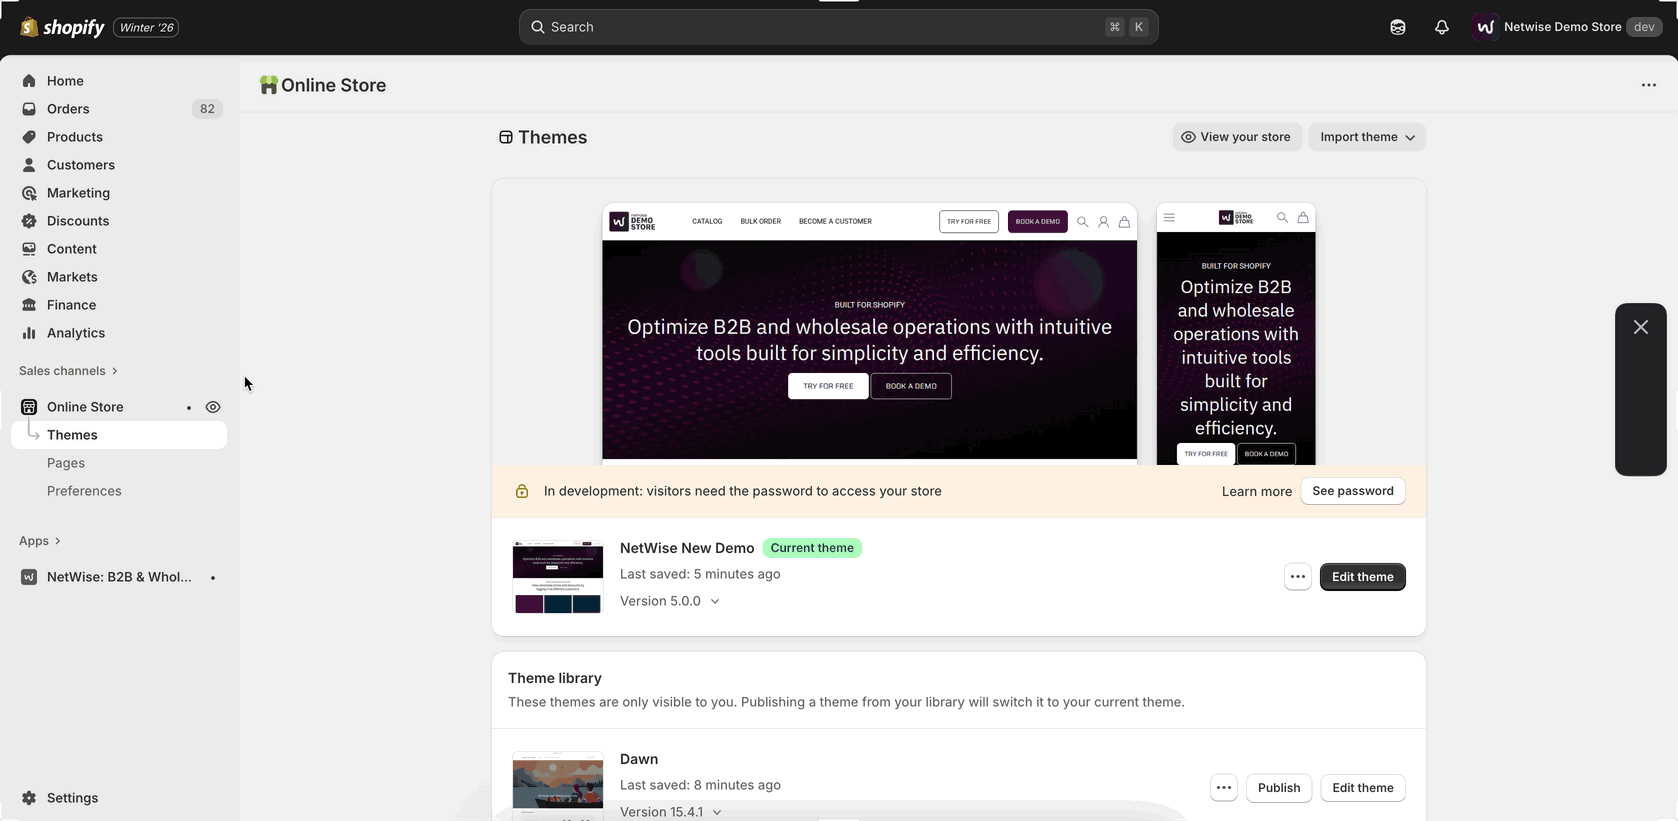Click the Marketing target icon
Viewport: 1678px width, 821px height.
(x=29, y=193)
